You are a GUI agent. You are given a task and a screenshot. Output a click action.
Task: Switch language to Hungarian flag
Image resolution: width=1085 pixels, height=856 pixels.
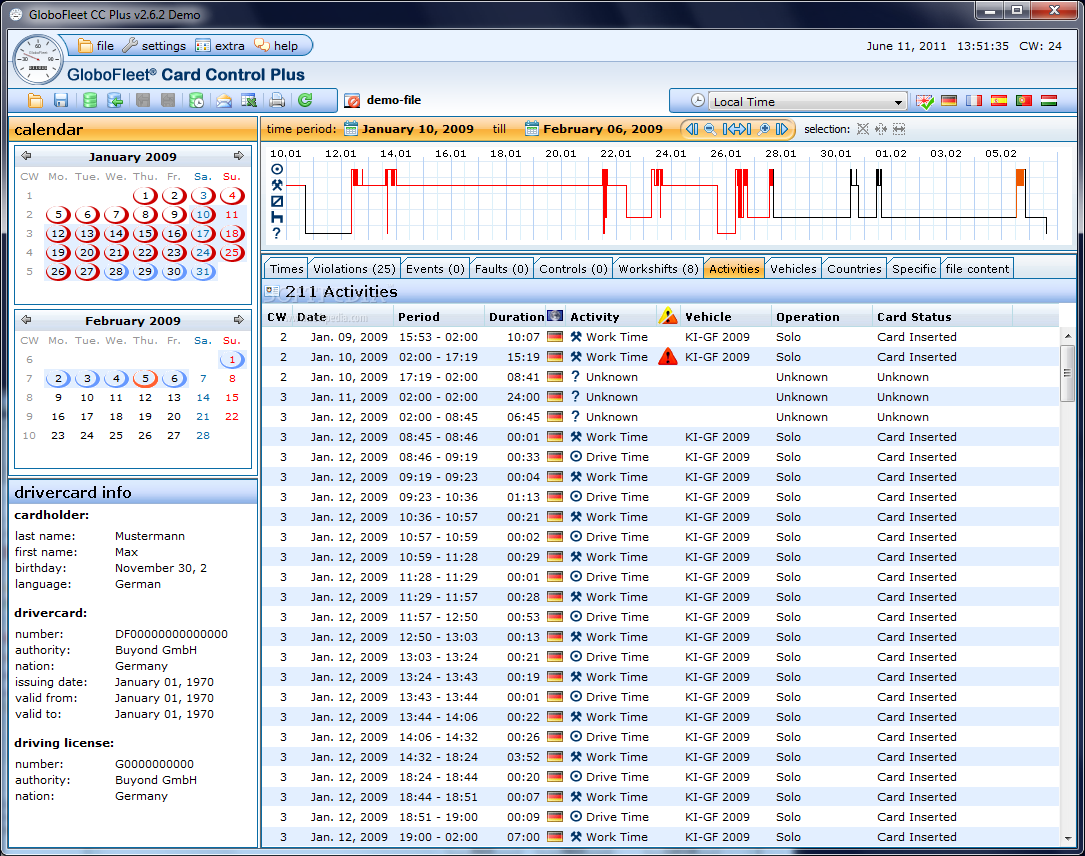(1049, 101)
